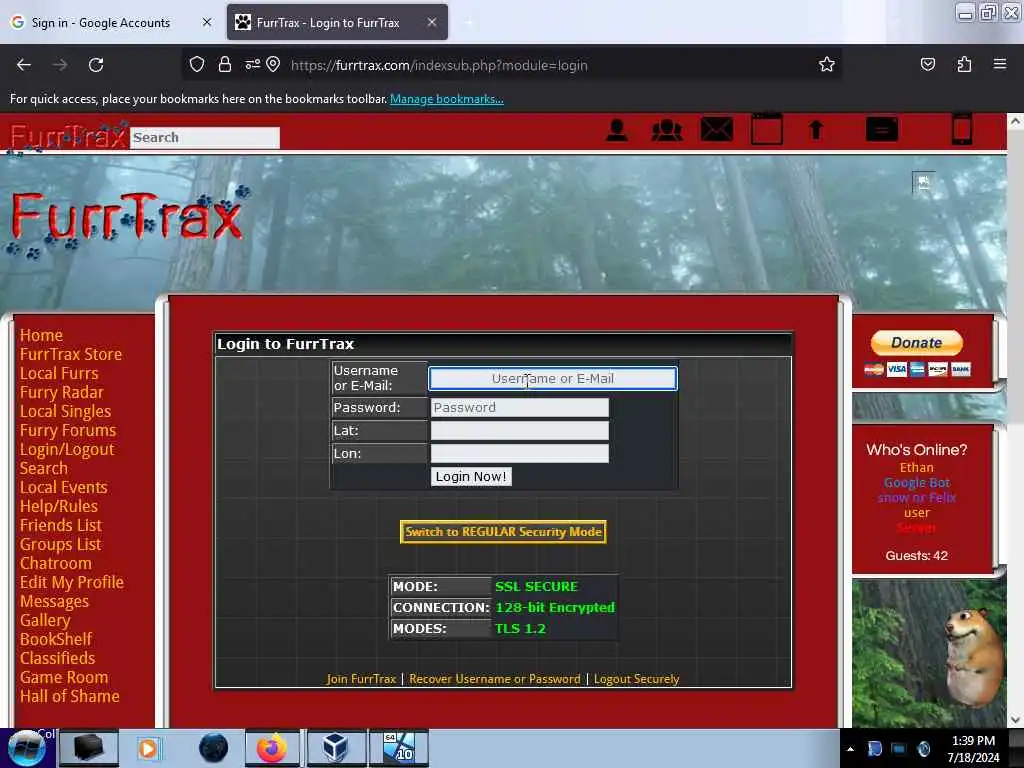The width and height of the screenshot is (1024, 768).
Task: Open Local Singles in sidebar
Action: tap(65, 411)
